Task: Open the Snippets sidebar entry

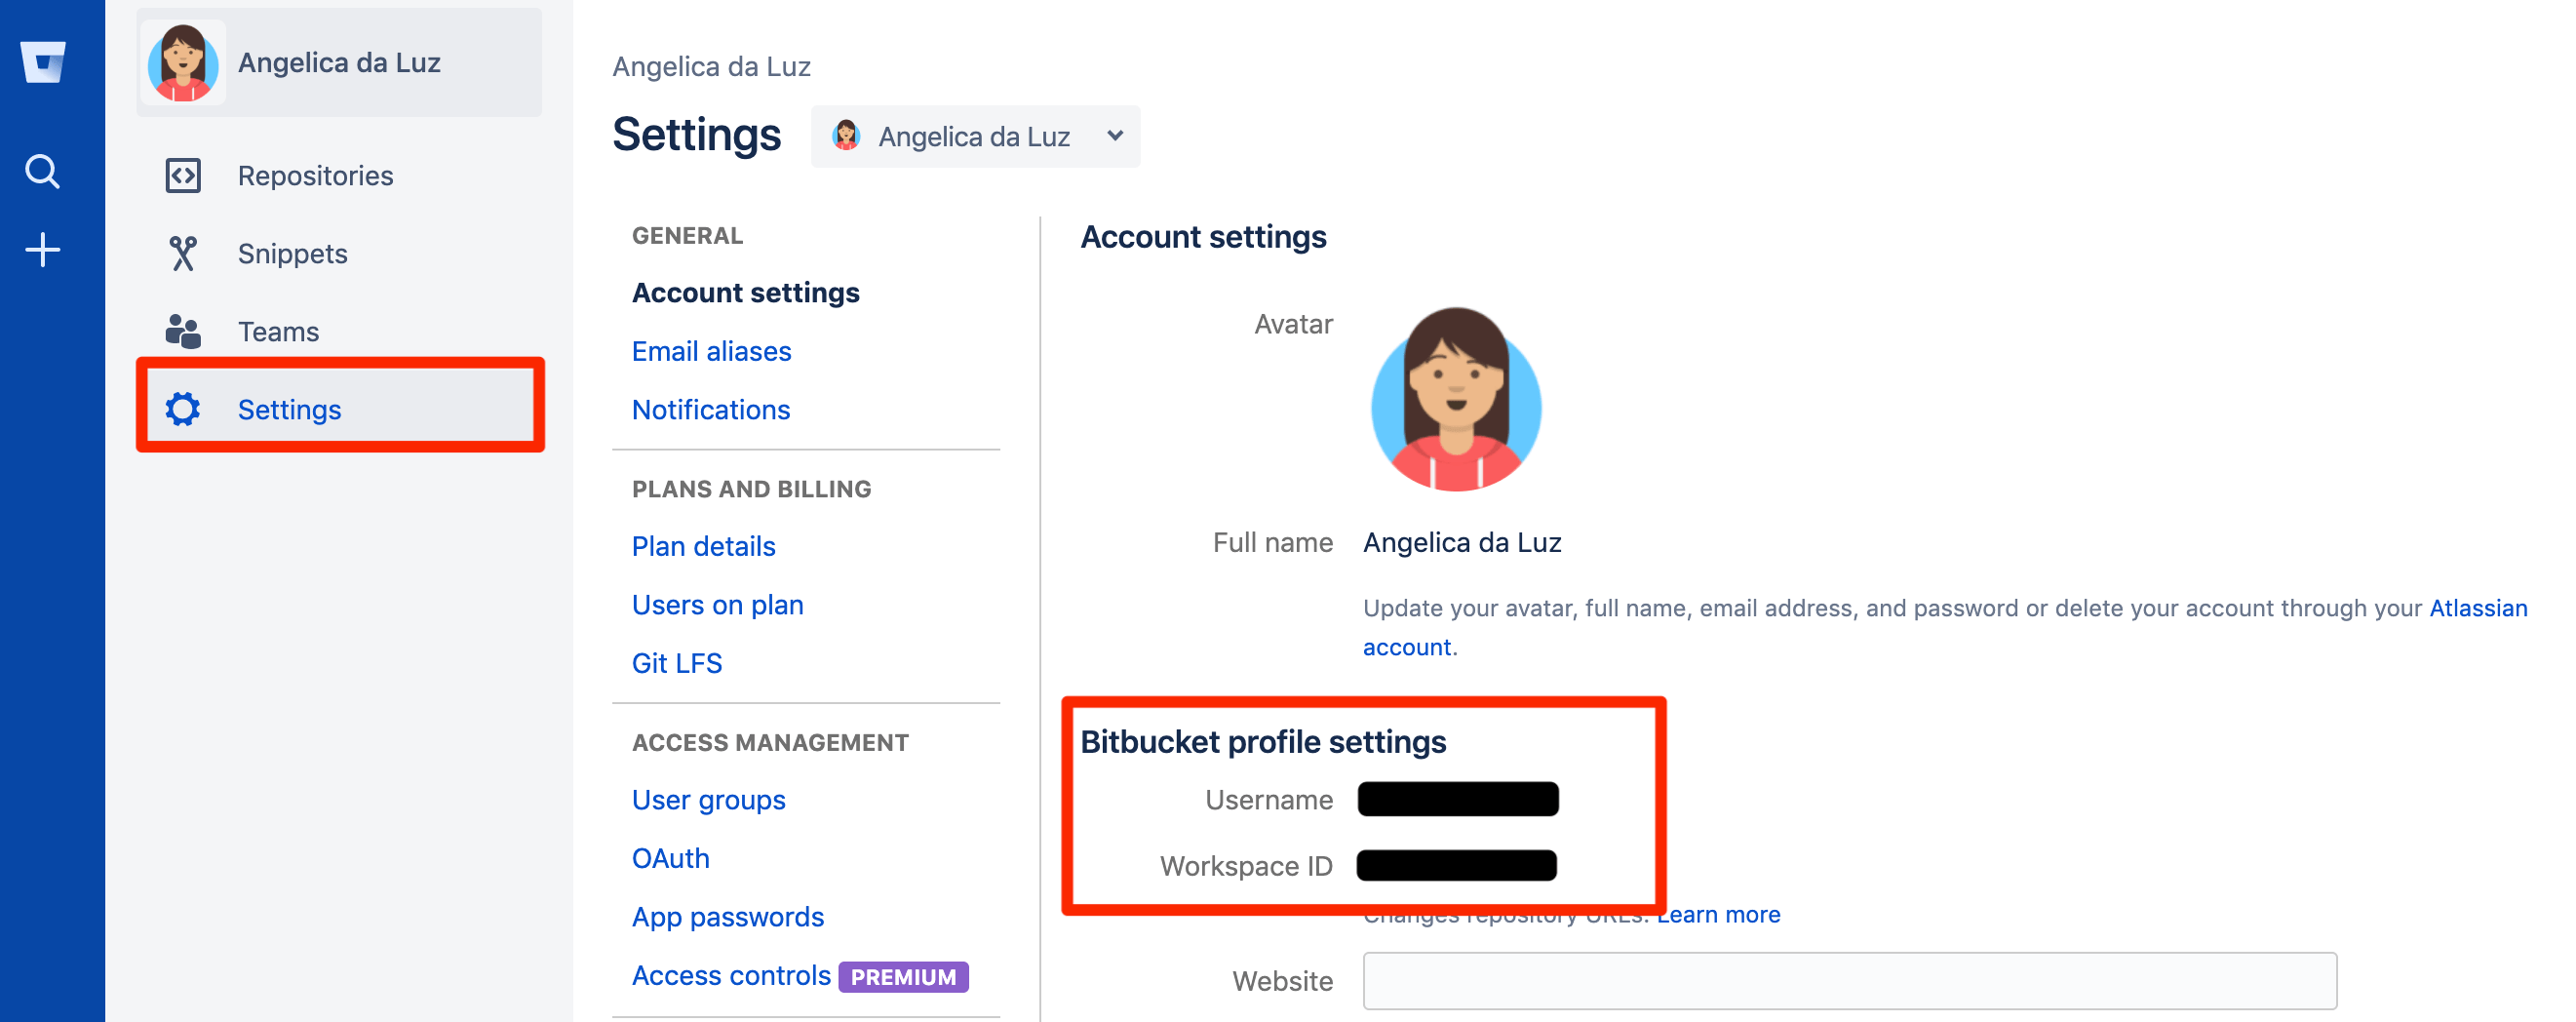Action: (291, 253)
